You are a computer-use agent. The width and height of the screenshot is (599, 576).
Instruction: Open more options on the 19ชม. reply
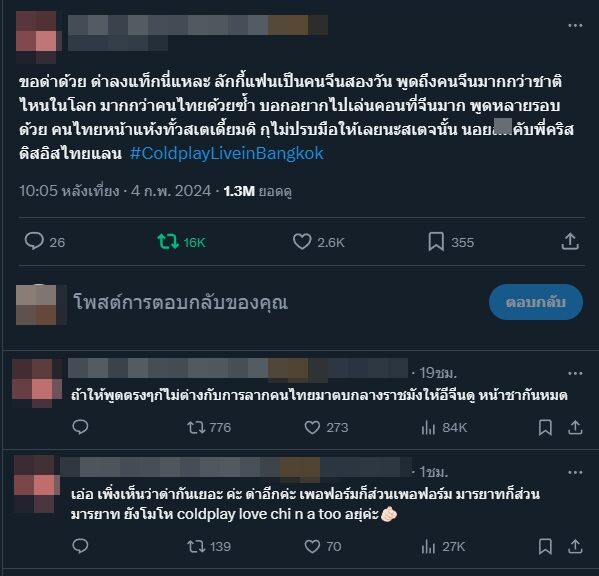click(x=575, y=373)
